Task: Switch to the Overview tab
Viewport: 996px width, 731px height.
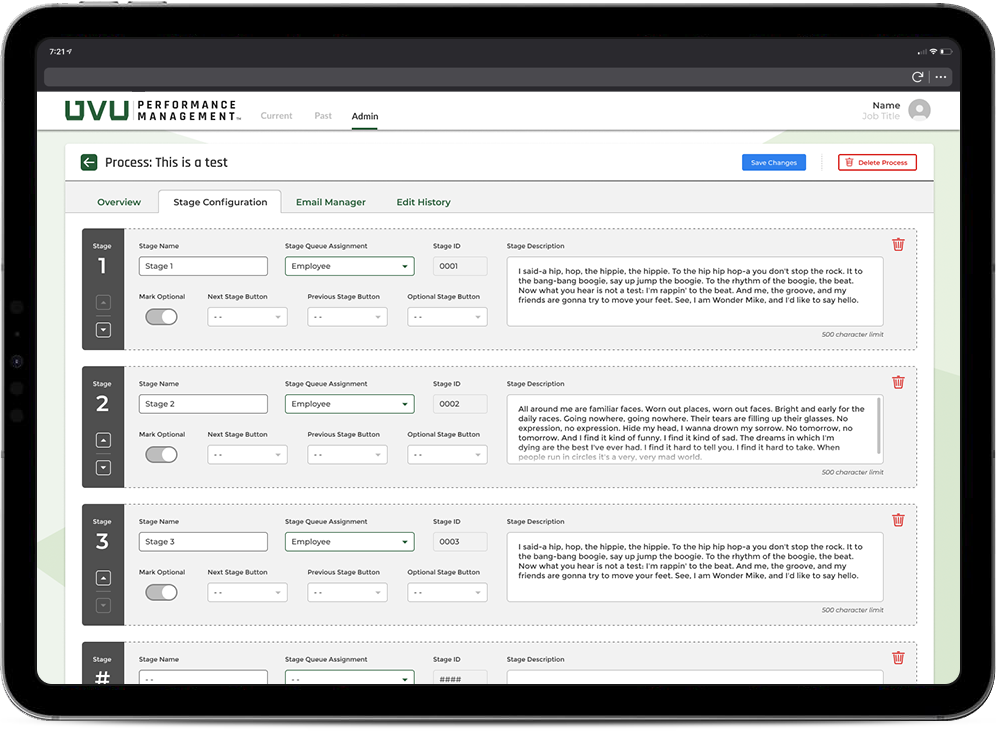Action: click(x=119, y=202)
